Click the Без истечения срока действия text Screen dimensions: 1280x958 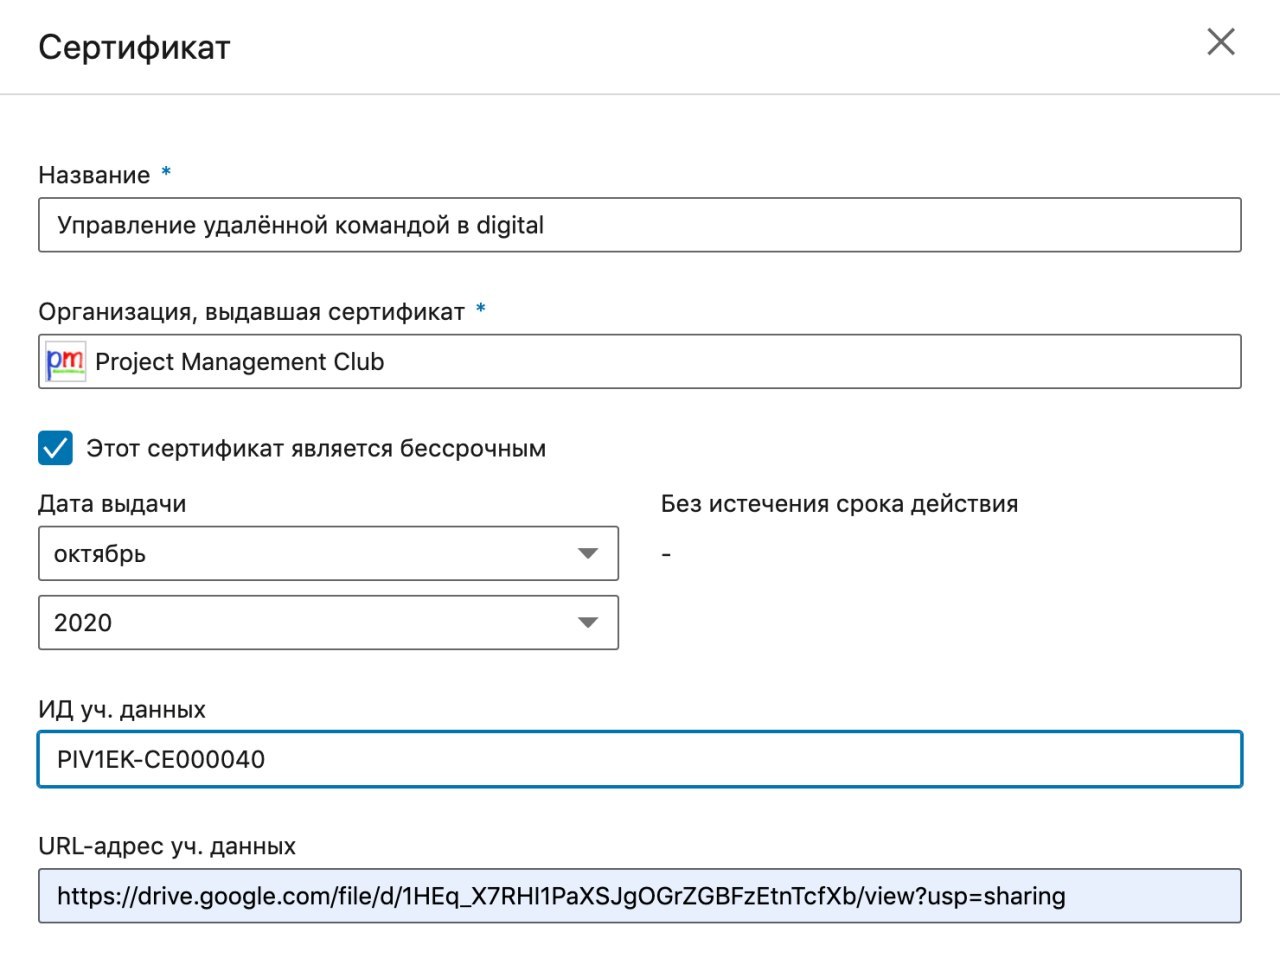tap(839, 504)
